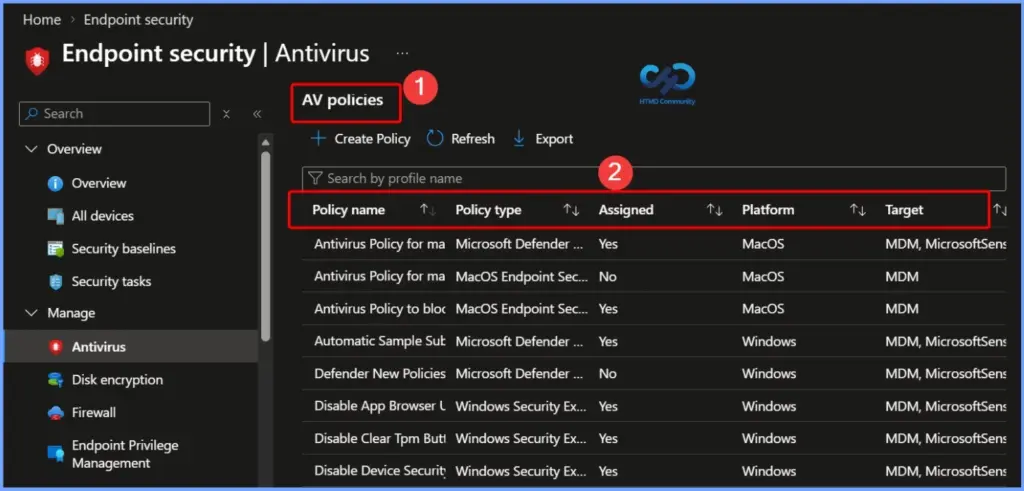
Task: Focus the sidebar Search field
Action: point(115,114)
